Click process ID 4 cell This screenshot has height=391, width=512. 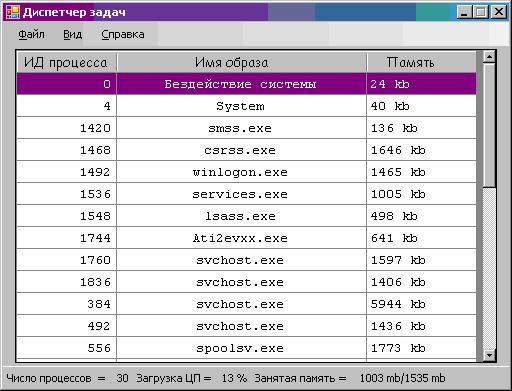tap(66, 106)
